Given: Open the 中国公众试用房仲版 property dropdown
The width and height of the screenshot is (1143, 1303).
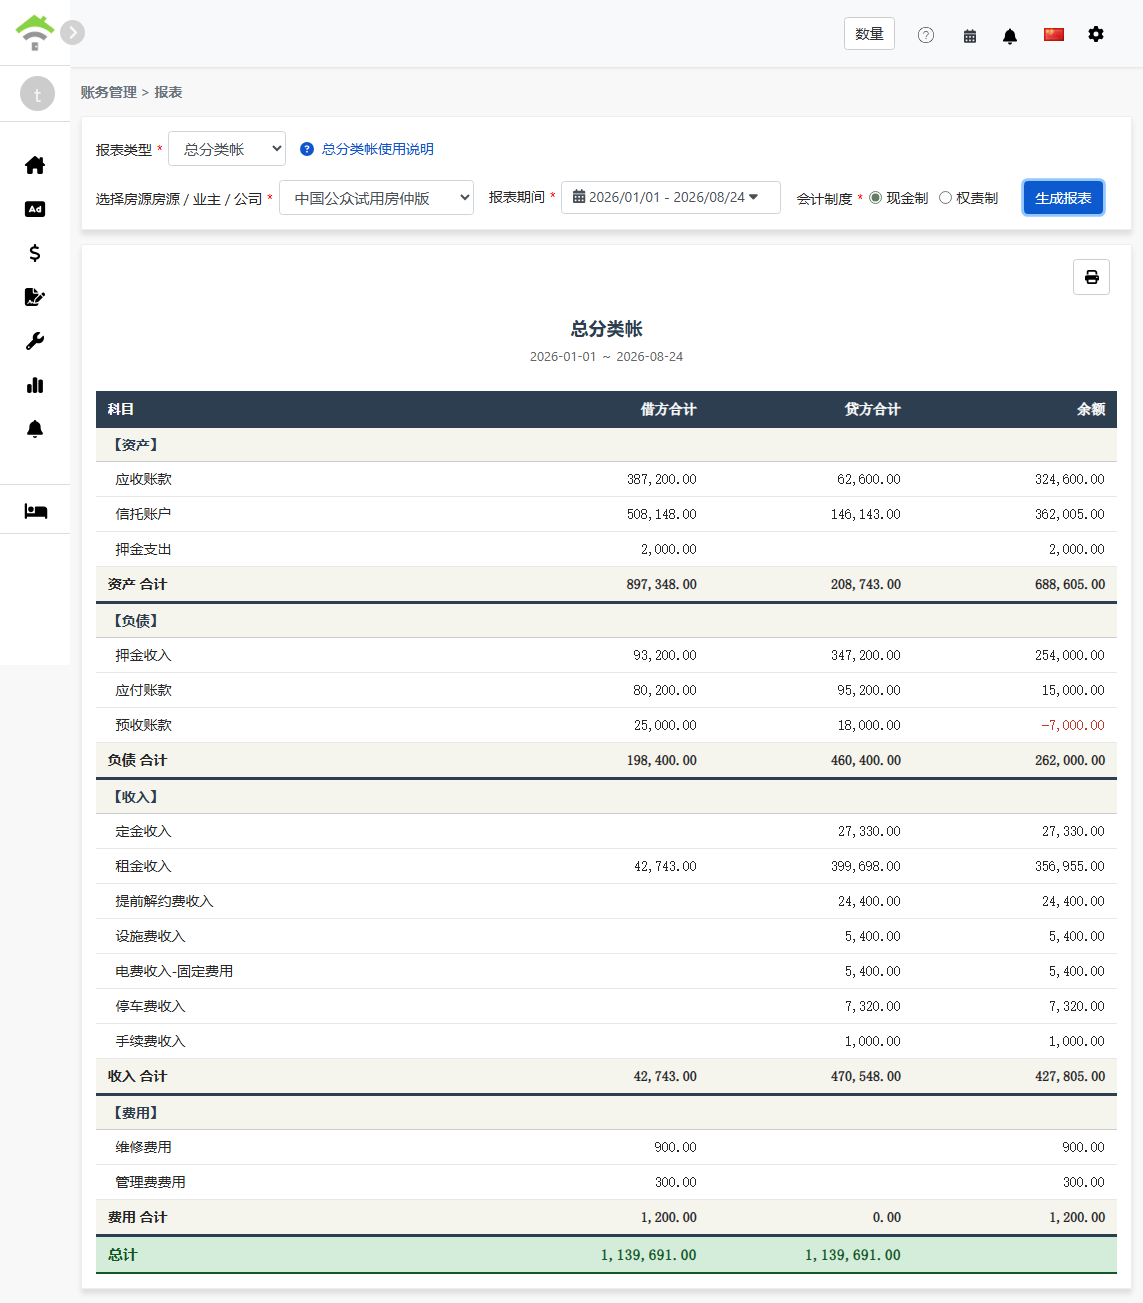Looking at the screenshot, I should [376, 198].
